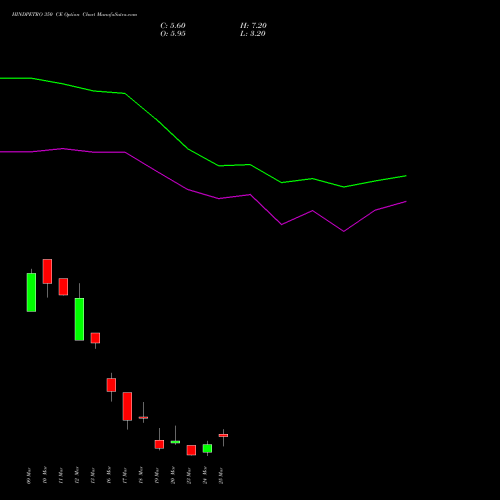
Task: Click the 12 Mar date label
Action: click(x=77, y=476)
